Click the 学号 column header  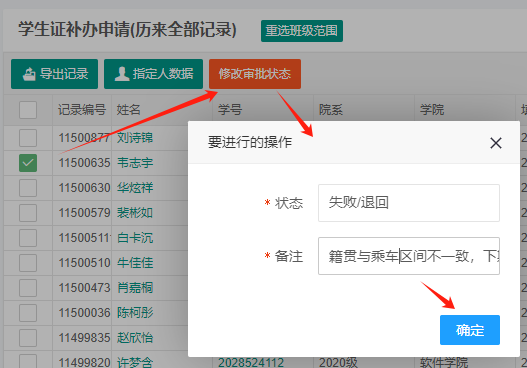point(230,110)
